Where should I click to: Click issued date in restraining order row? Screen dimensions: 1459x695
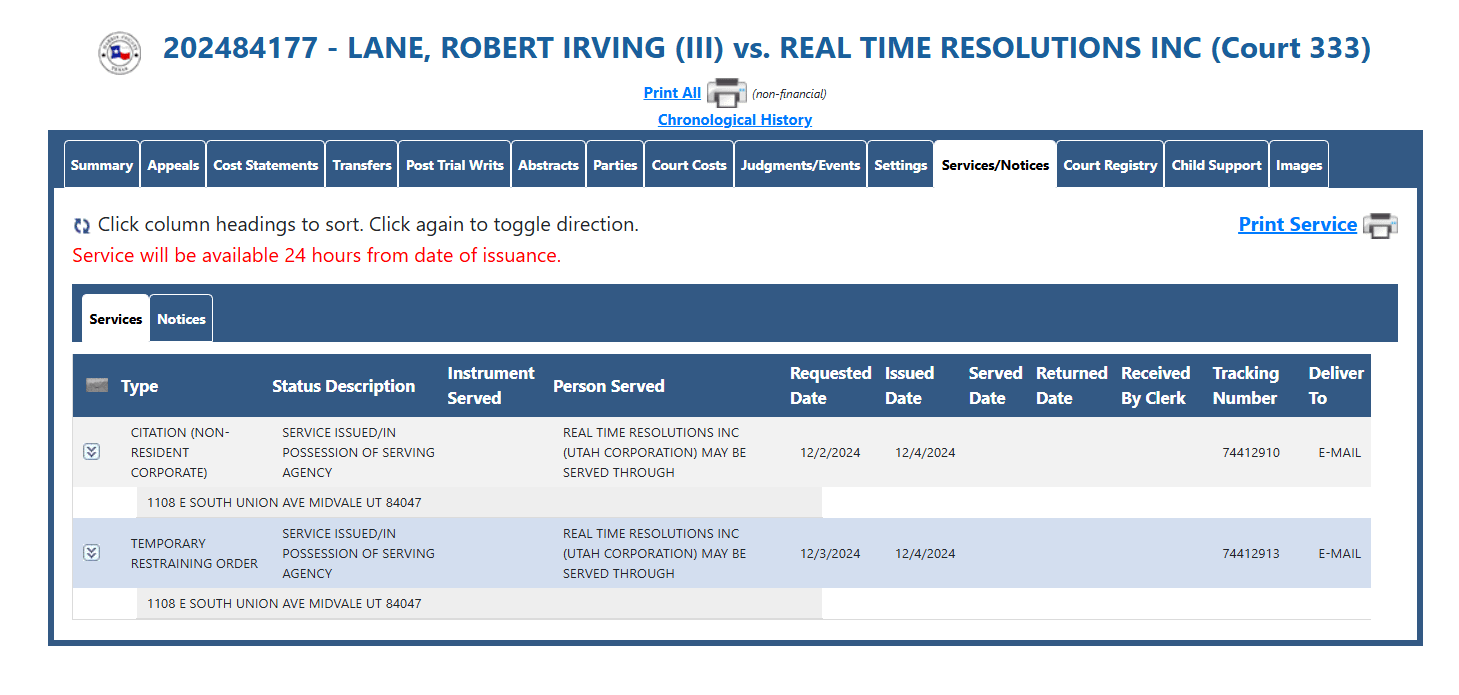pos(925,554)
